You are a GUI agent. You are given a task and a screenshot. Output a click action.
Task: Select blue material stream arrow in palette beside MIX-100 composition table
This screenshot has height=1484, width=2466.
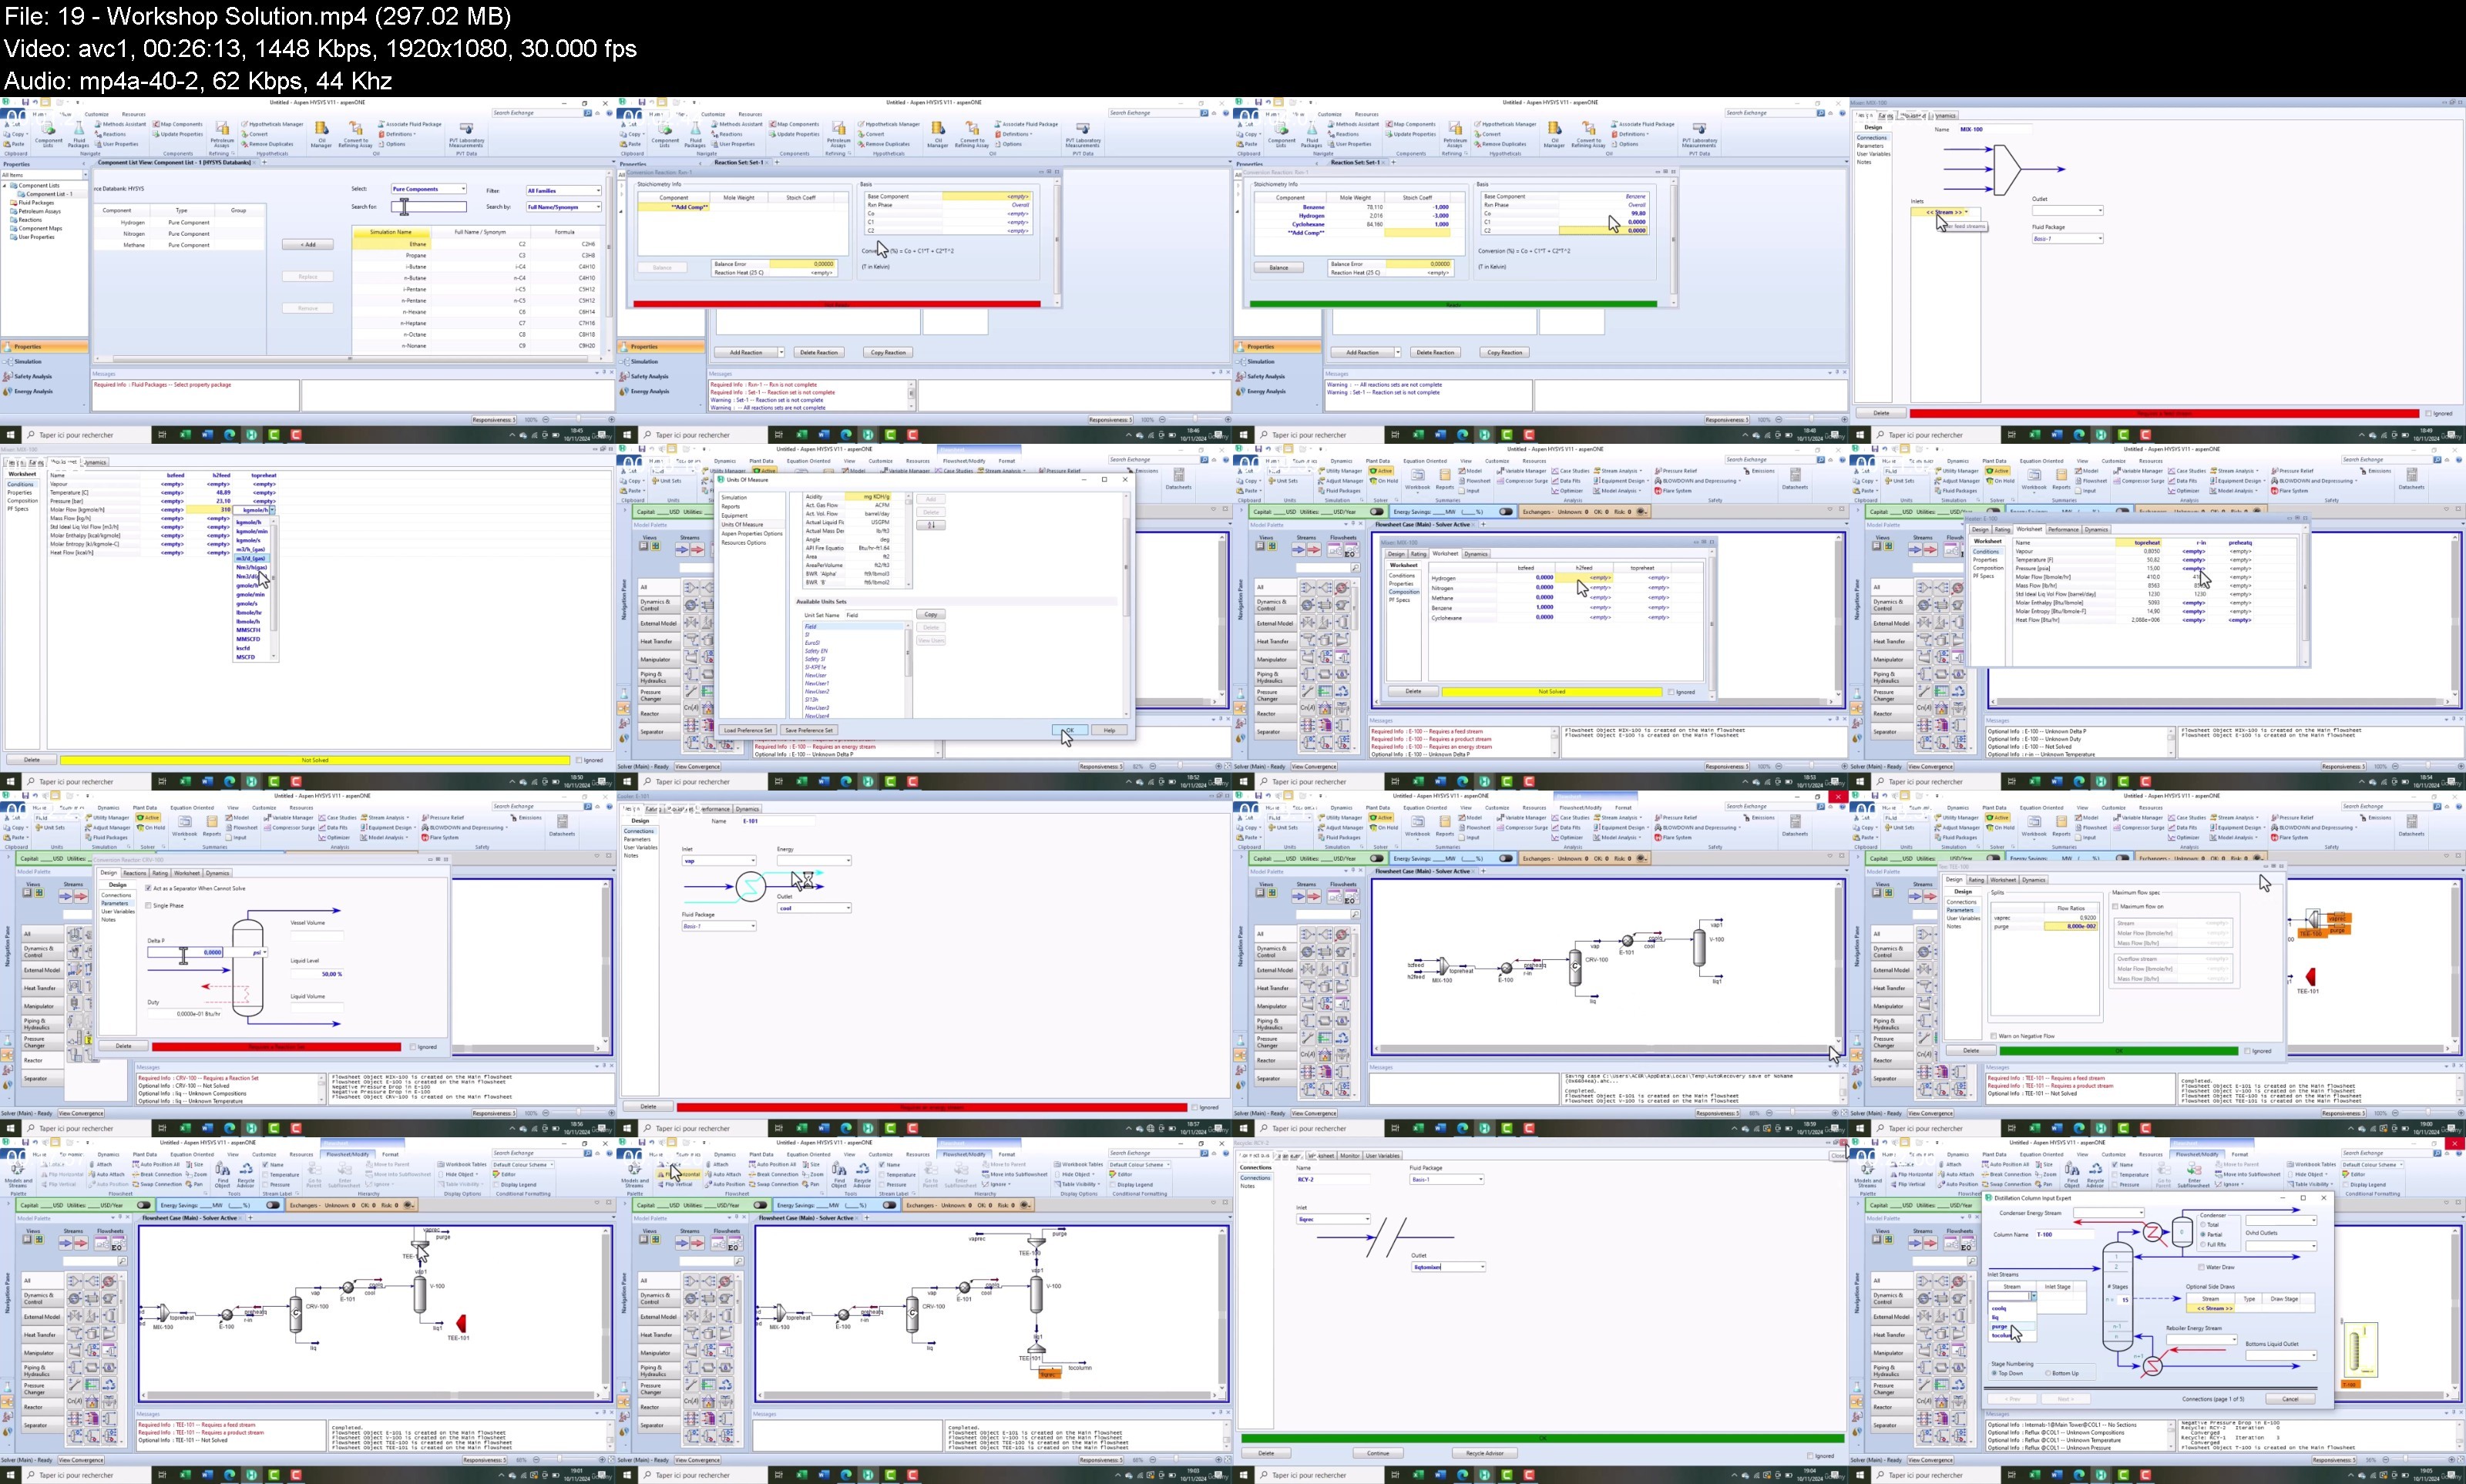[1299, 550]
